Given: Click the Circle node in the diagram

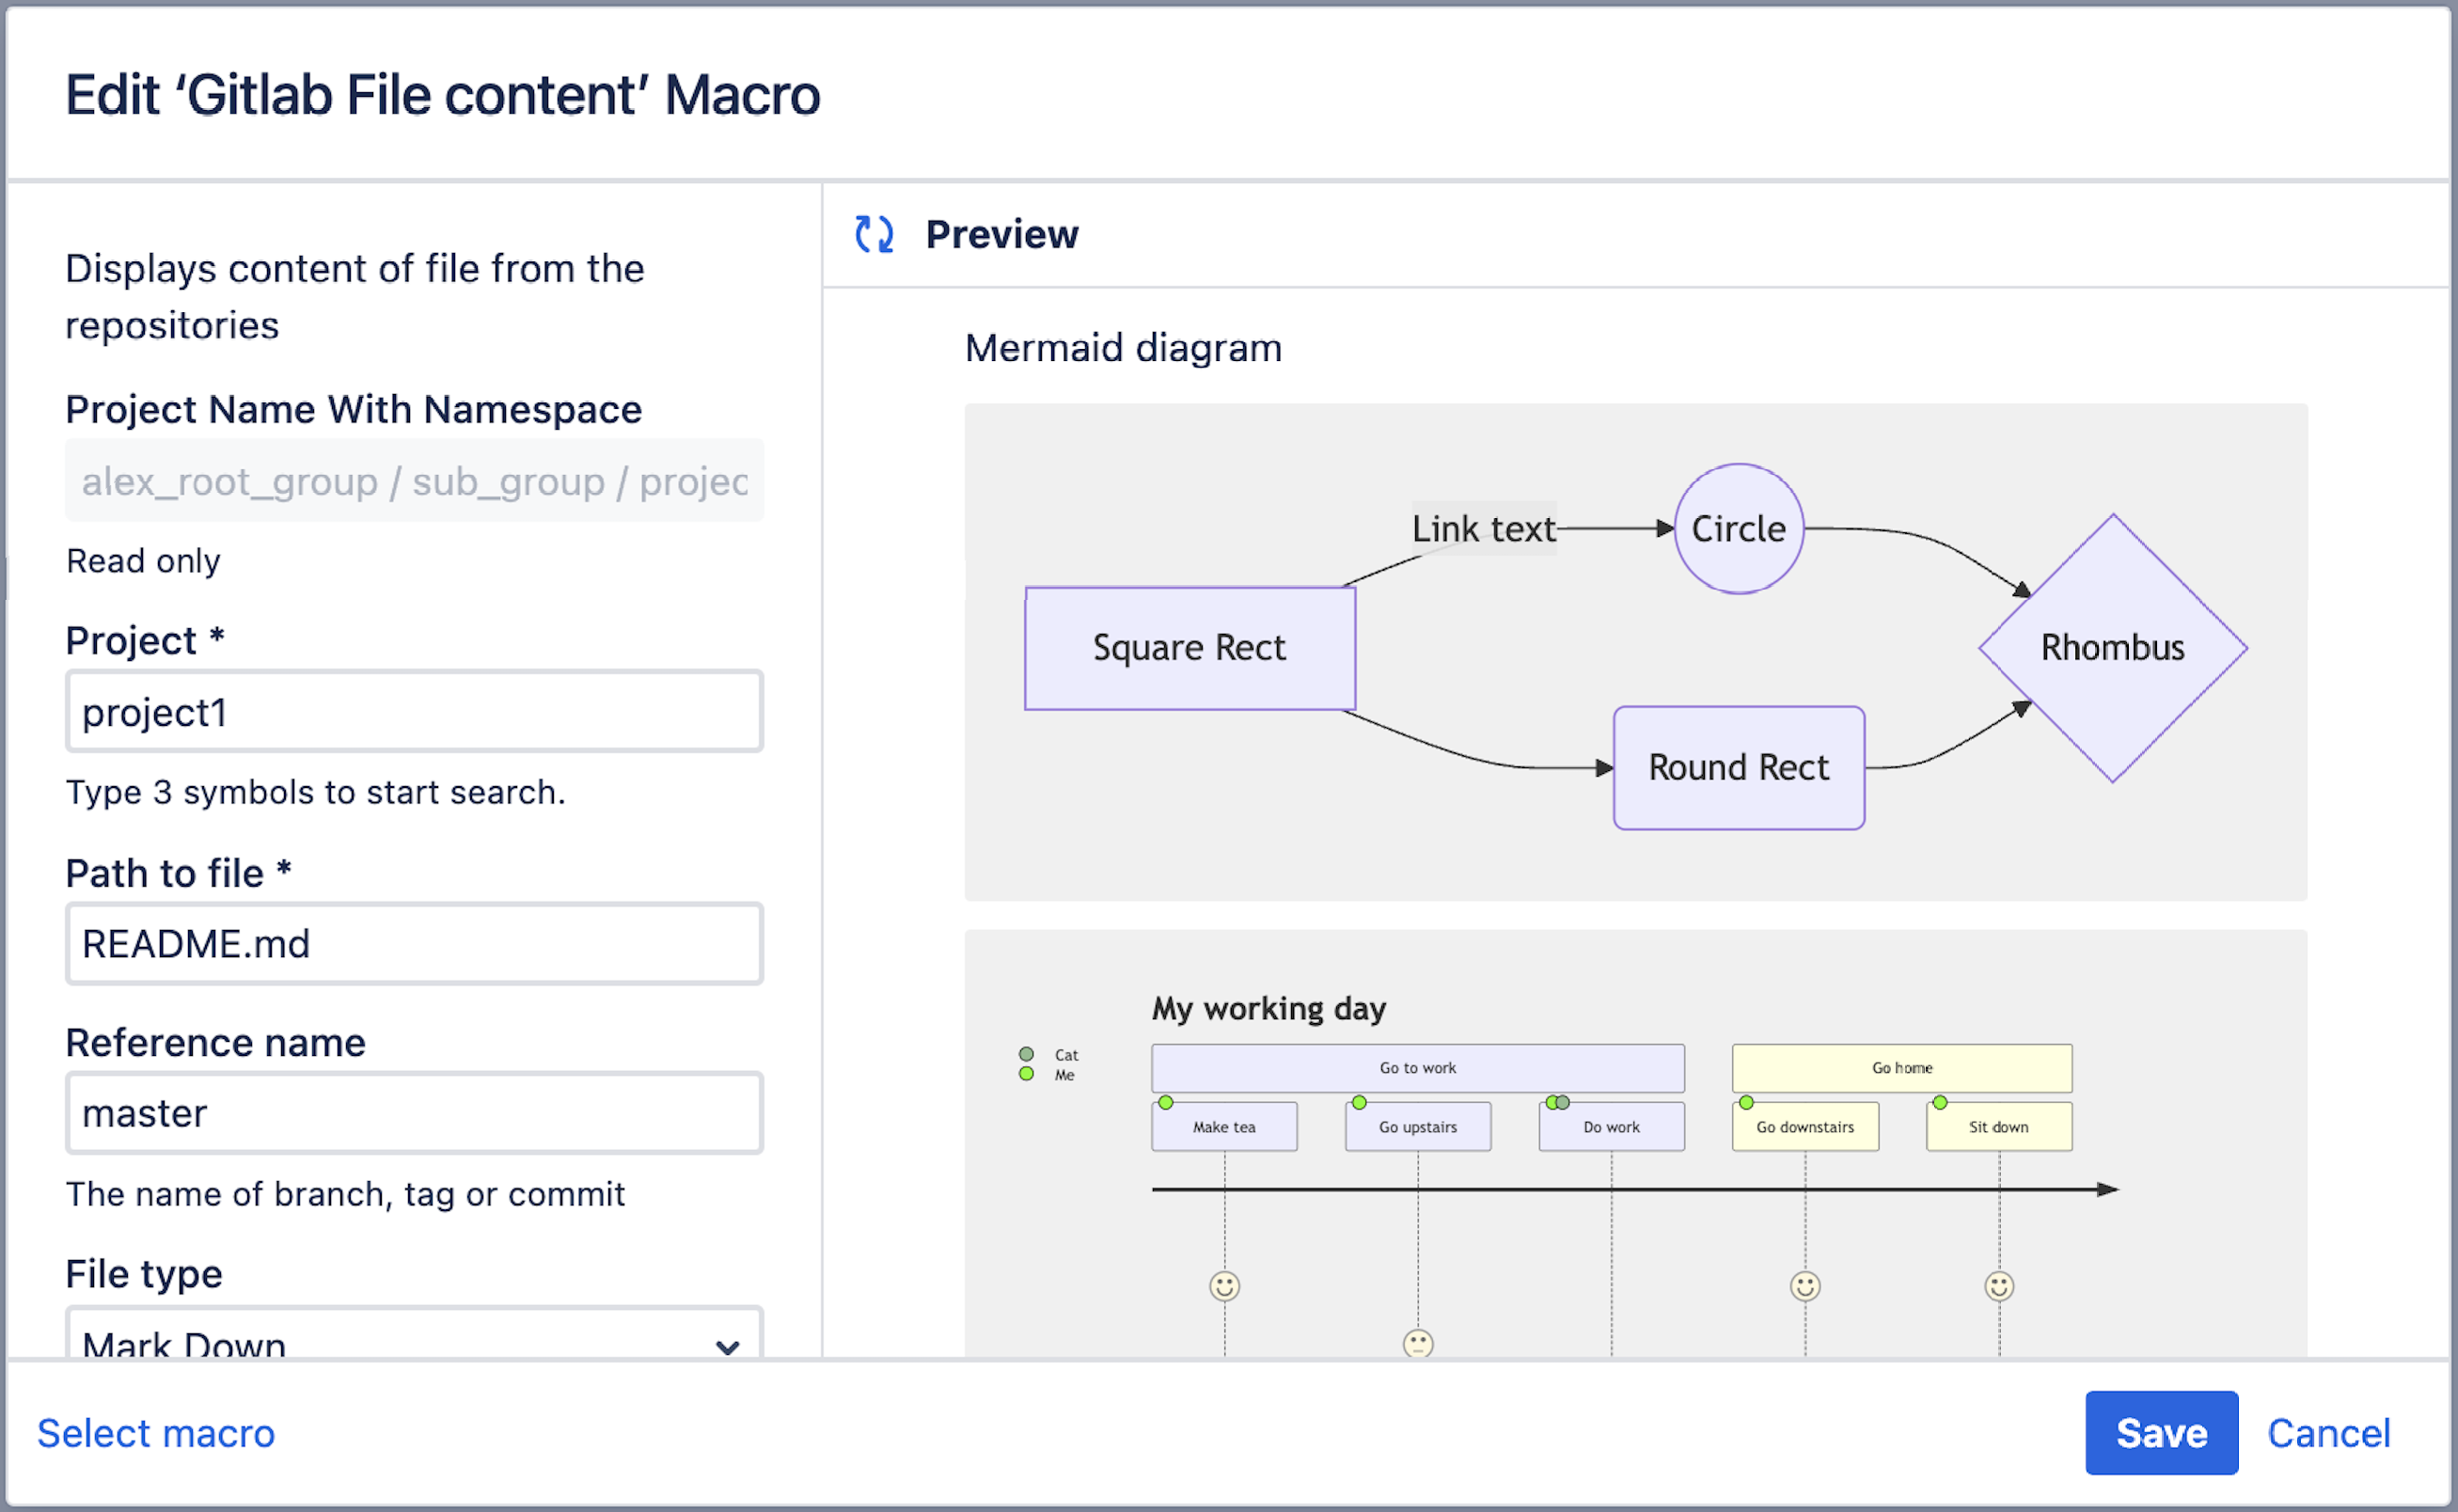Looking at the screenshot, I should [1738, 528].
